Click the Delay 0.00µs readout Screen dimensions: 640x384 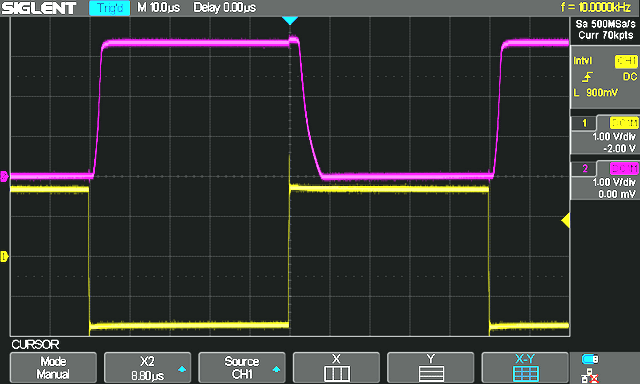point(224,8)
